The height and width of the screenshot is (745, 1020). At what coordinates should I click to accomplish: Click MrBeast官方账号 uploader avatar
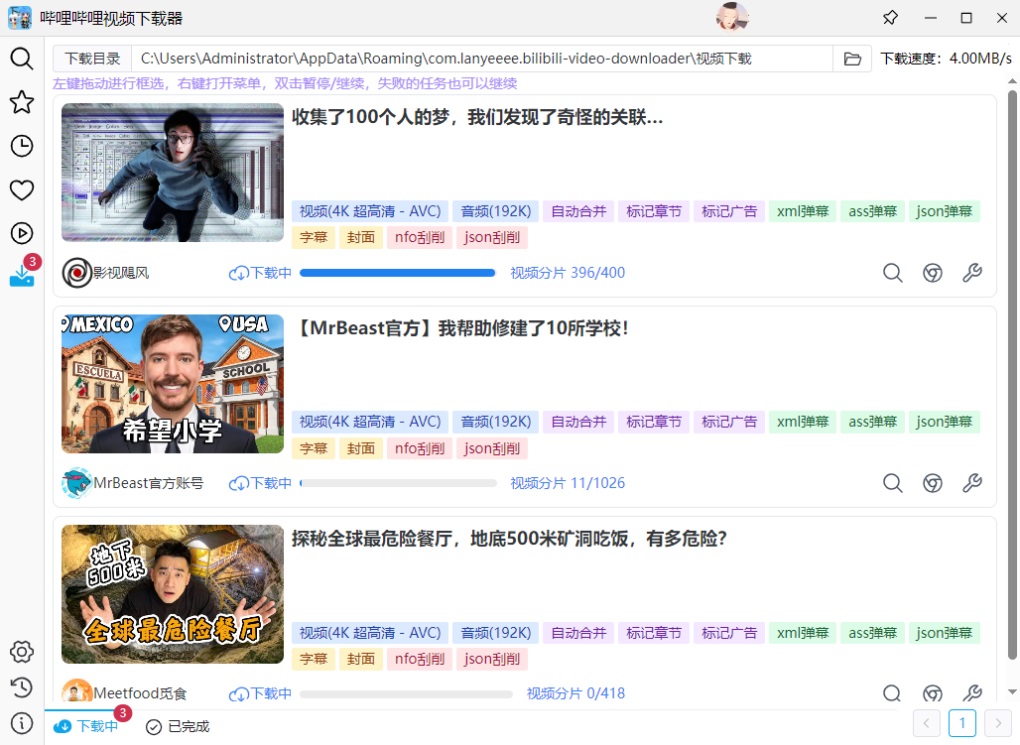(77, 483)
